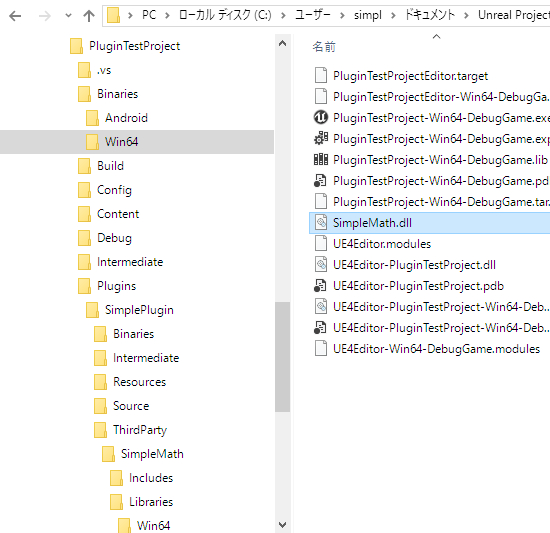Select ThirdParty folder in tree

(x=140, y=430)
